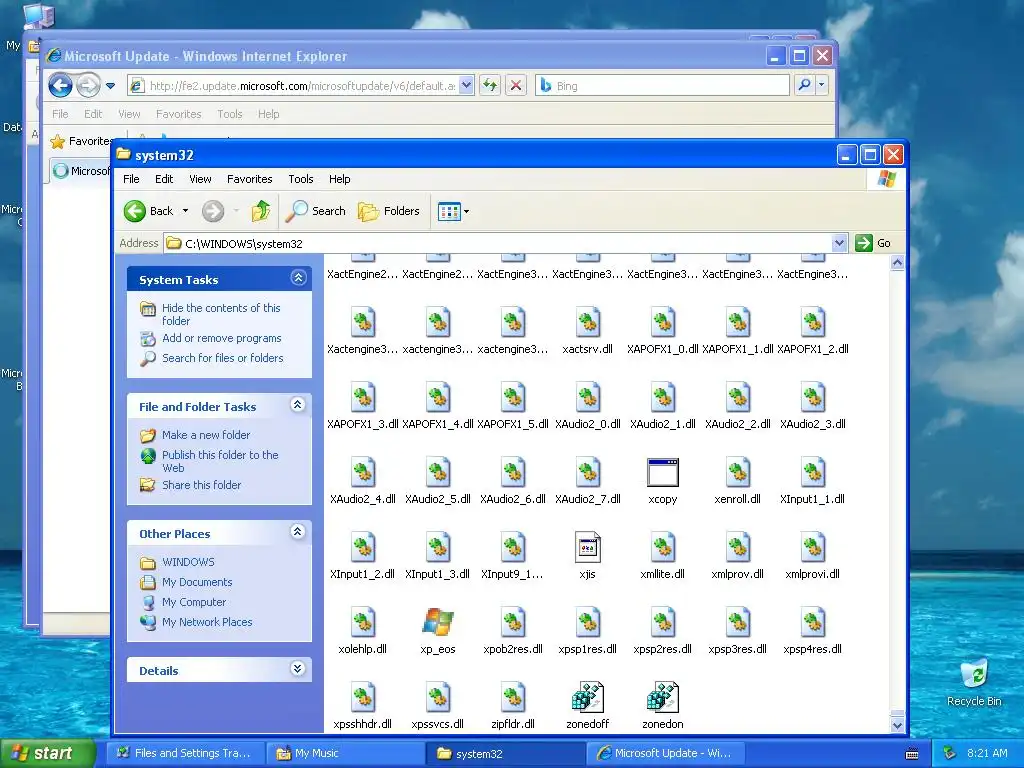Go up one folder level
The image size is (1024, 768).
(261, 211)
